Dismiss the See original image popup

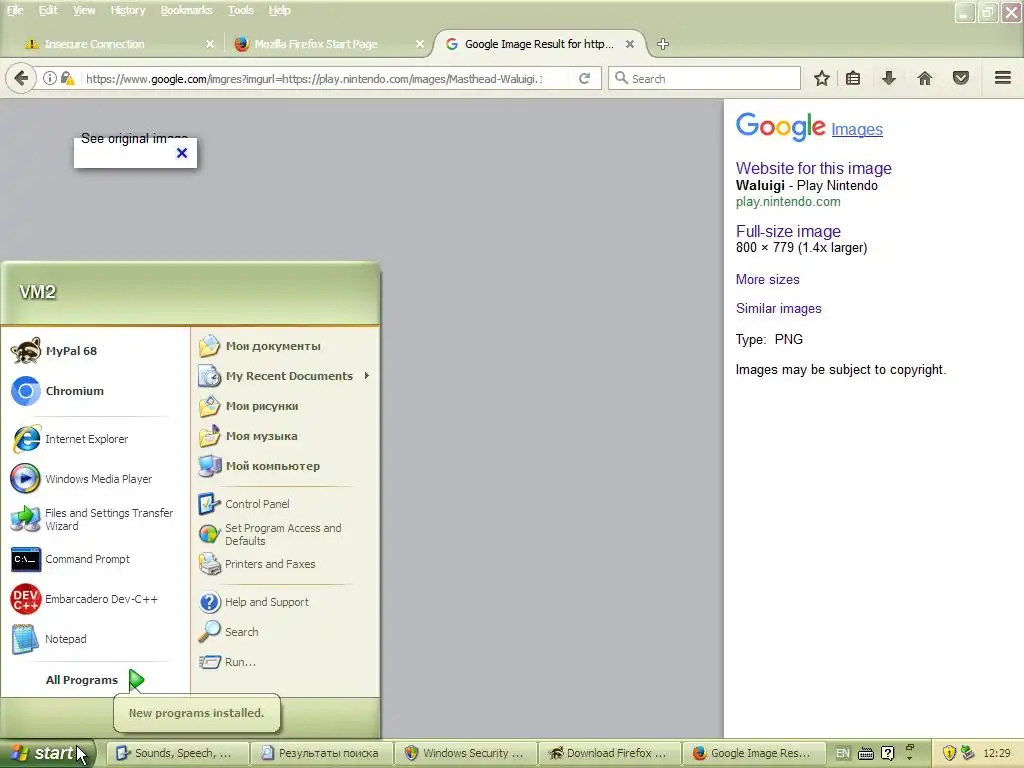coord(182,153)
